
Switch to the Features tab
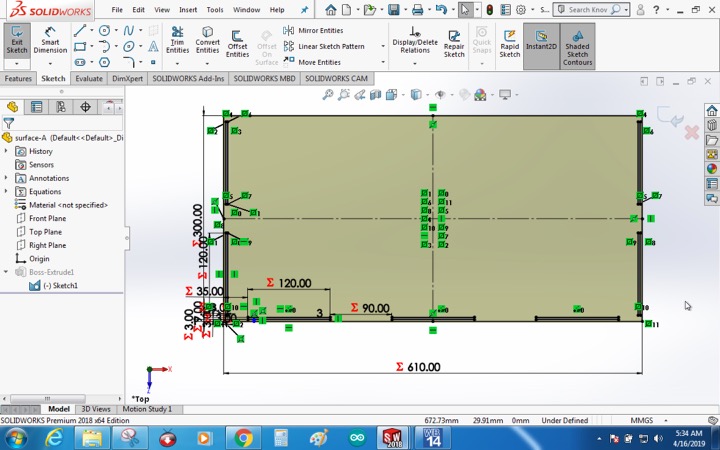point(18,79)
